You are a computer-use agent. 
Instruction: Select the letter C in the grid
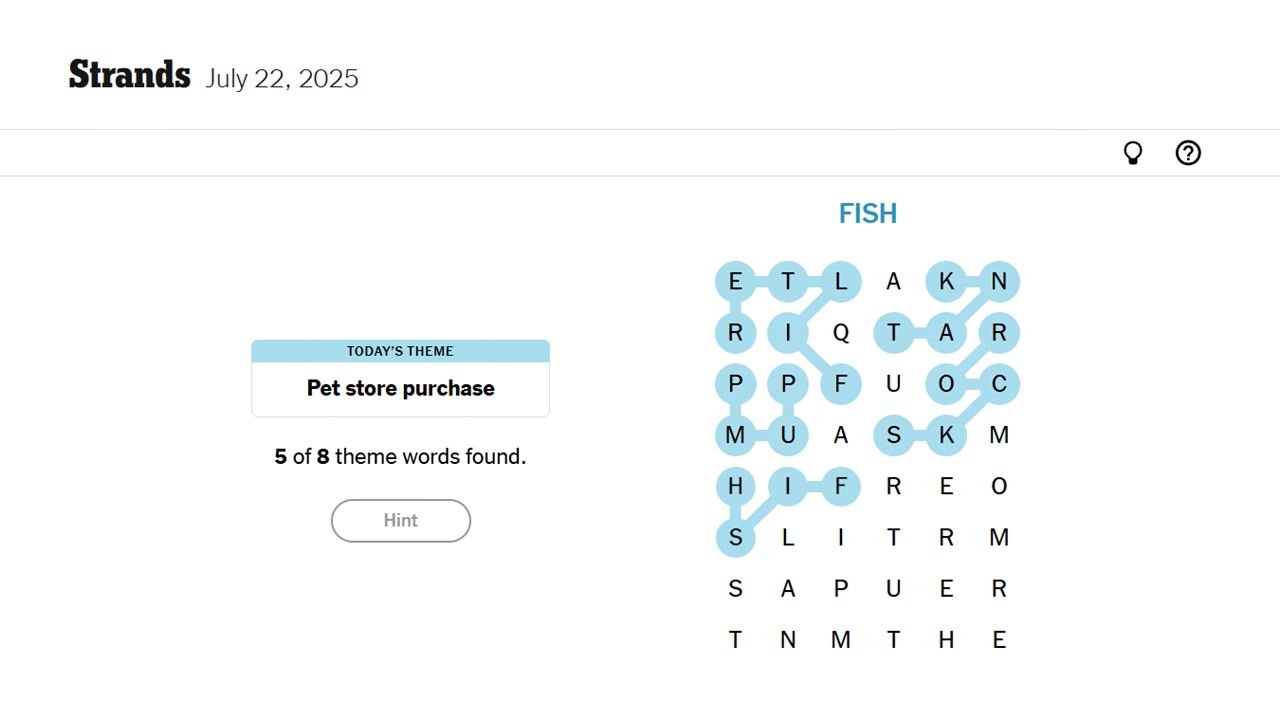click(x=999, y=384)
